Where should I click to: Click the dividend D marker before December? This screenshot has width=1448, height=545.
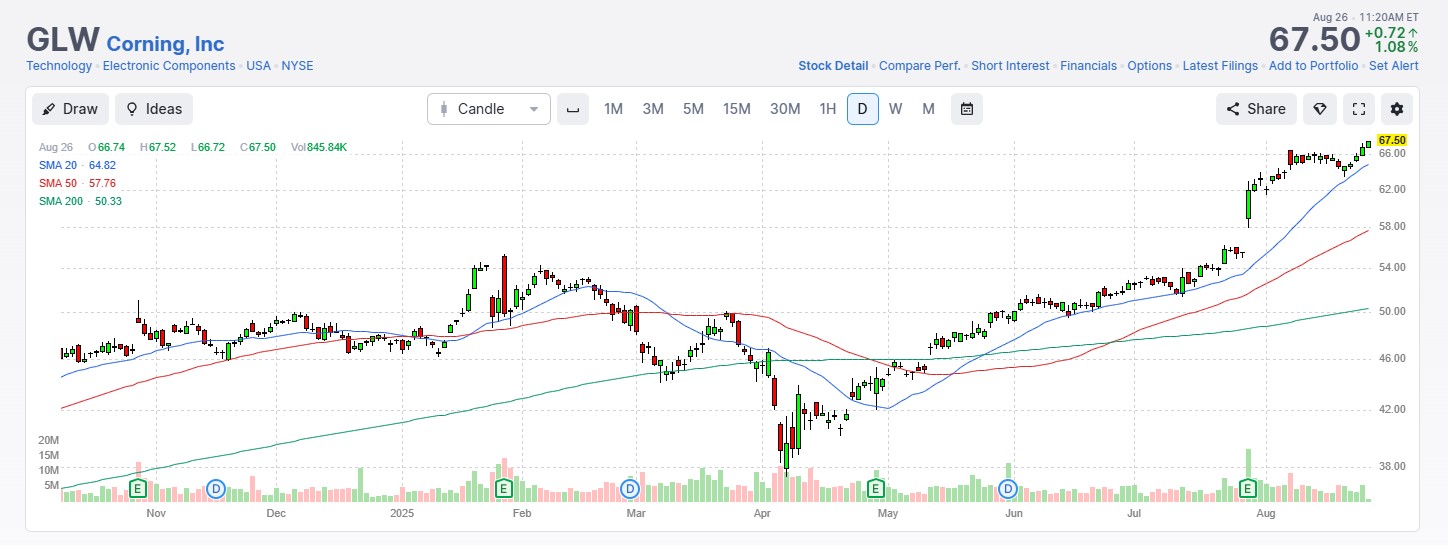point(215,488)
